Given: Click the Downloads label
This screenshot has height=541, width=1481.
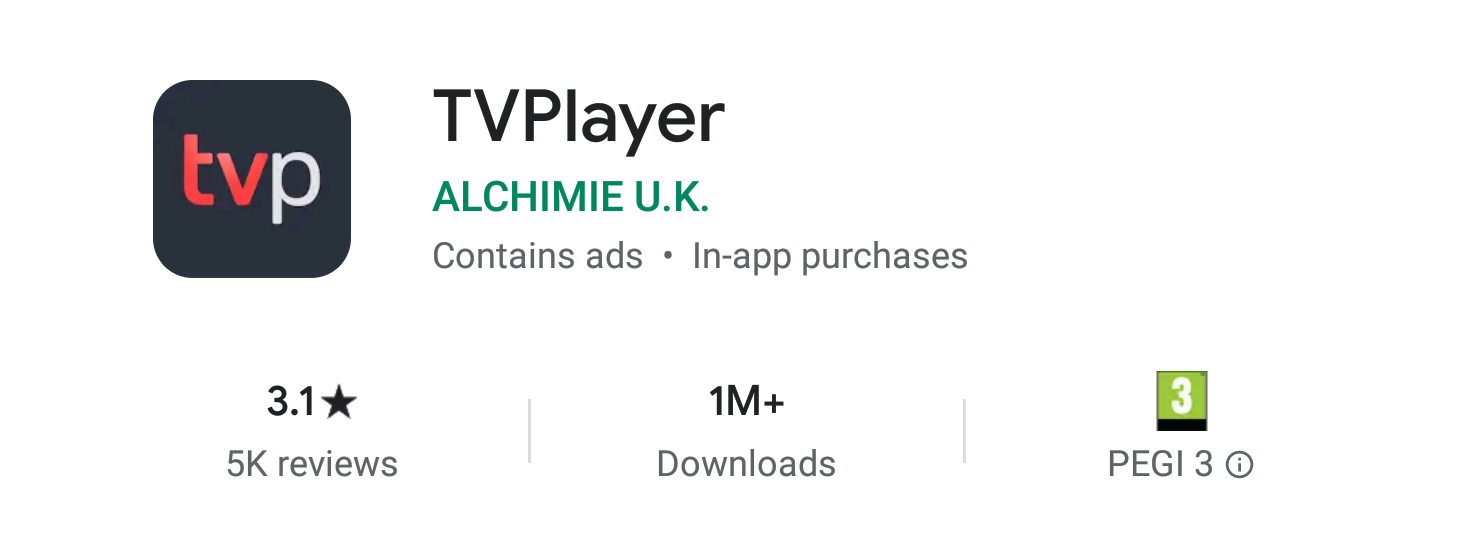Looking at the screenshot, I should point(746,465).
